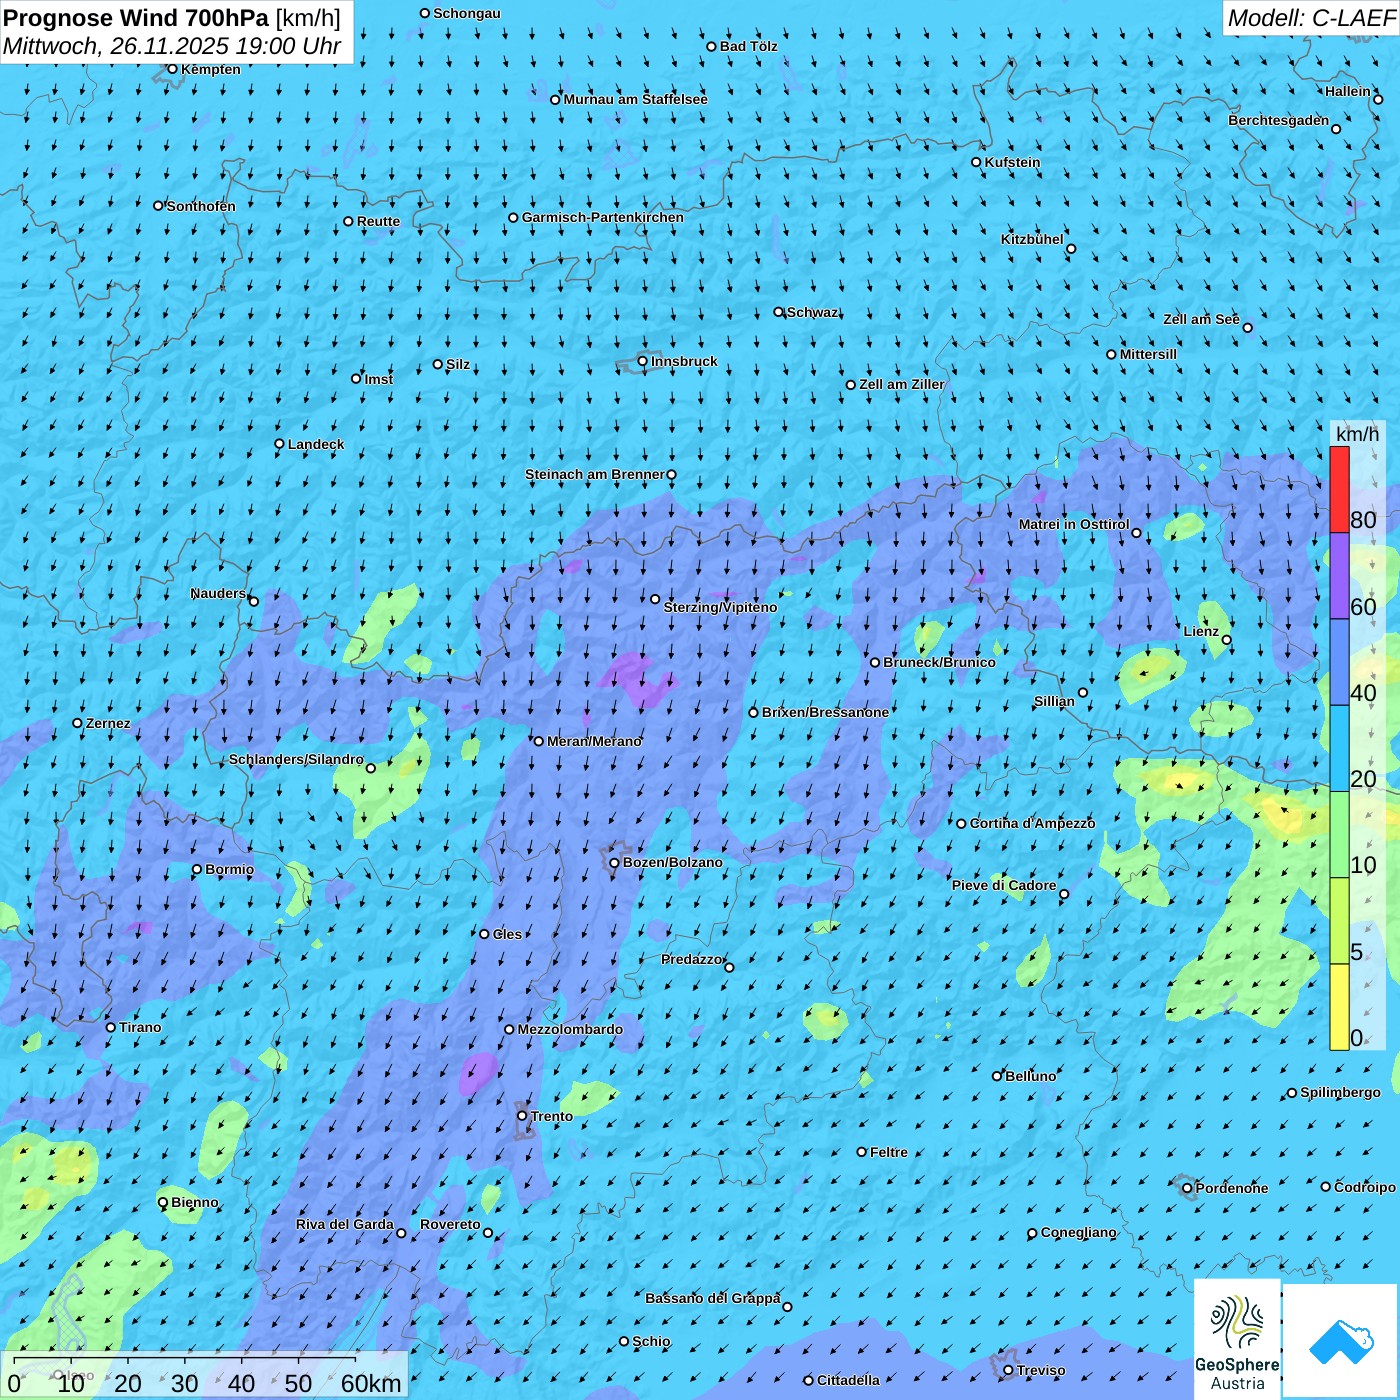
Task: Click the red 80 km/h legend color
Action: point(1339,489)
